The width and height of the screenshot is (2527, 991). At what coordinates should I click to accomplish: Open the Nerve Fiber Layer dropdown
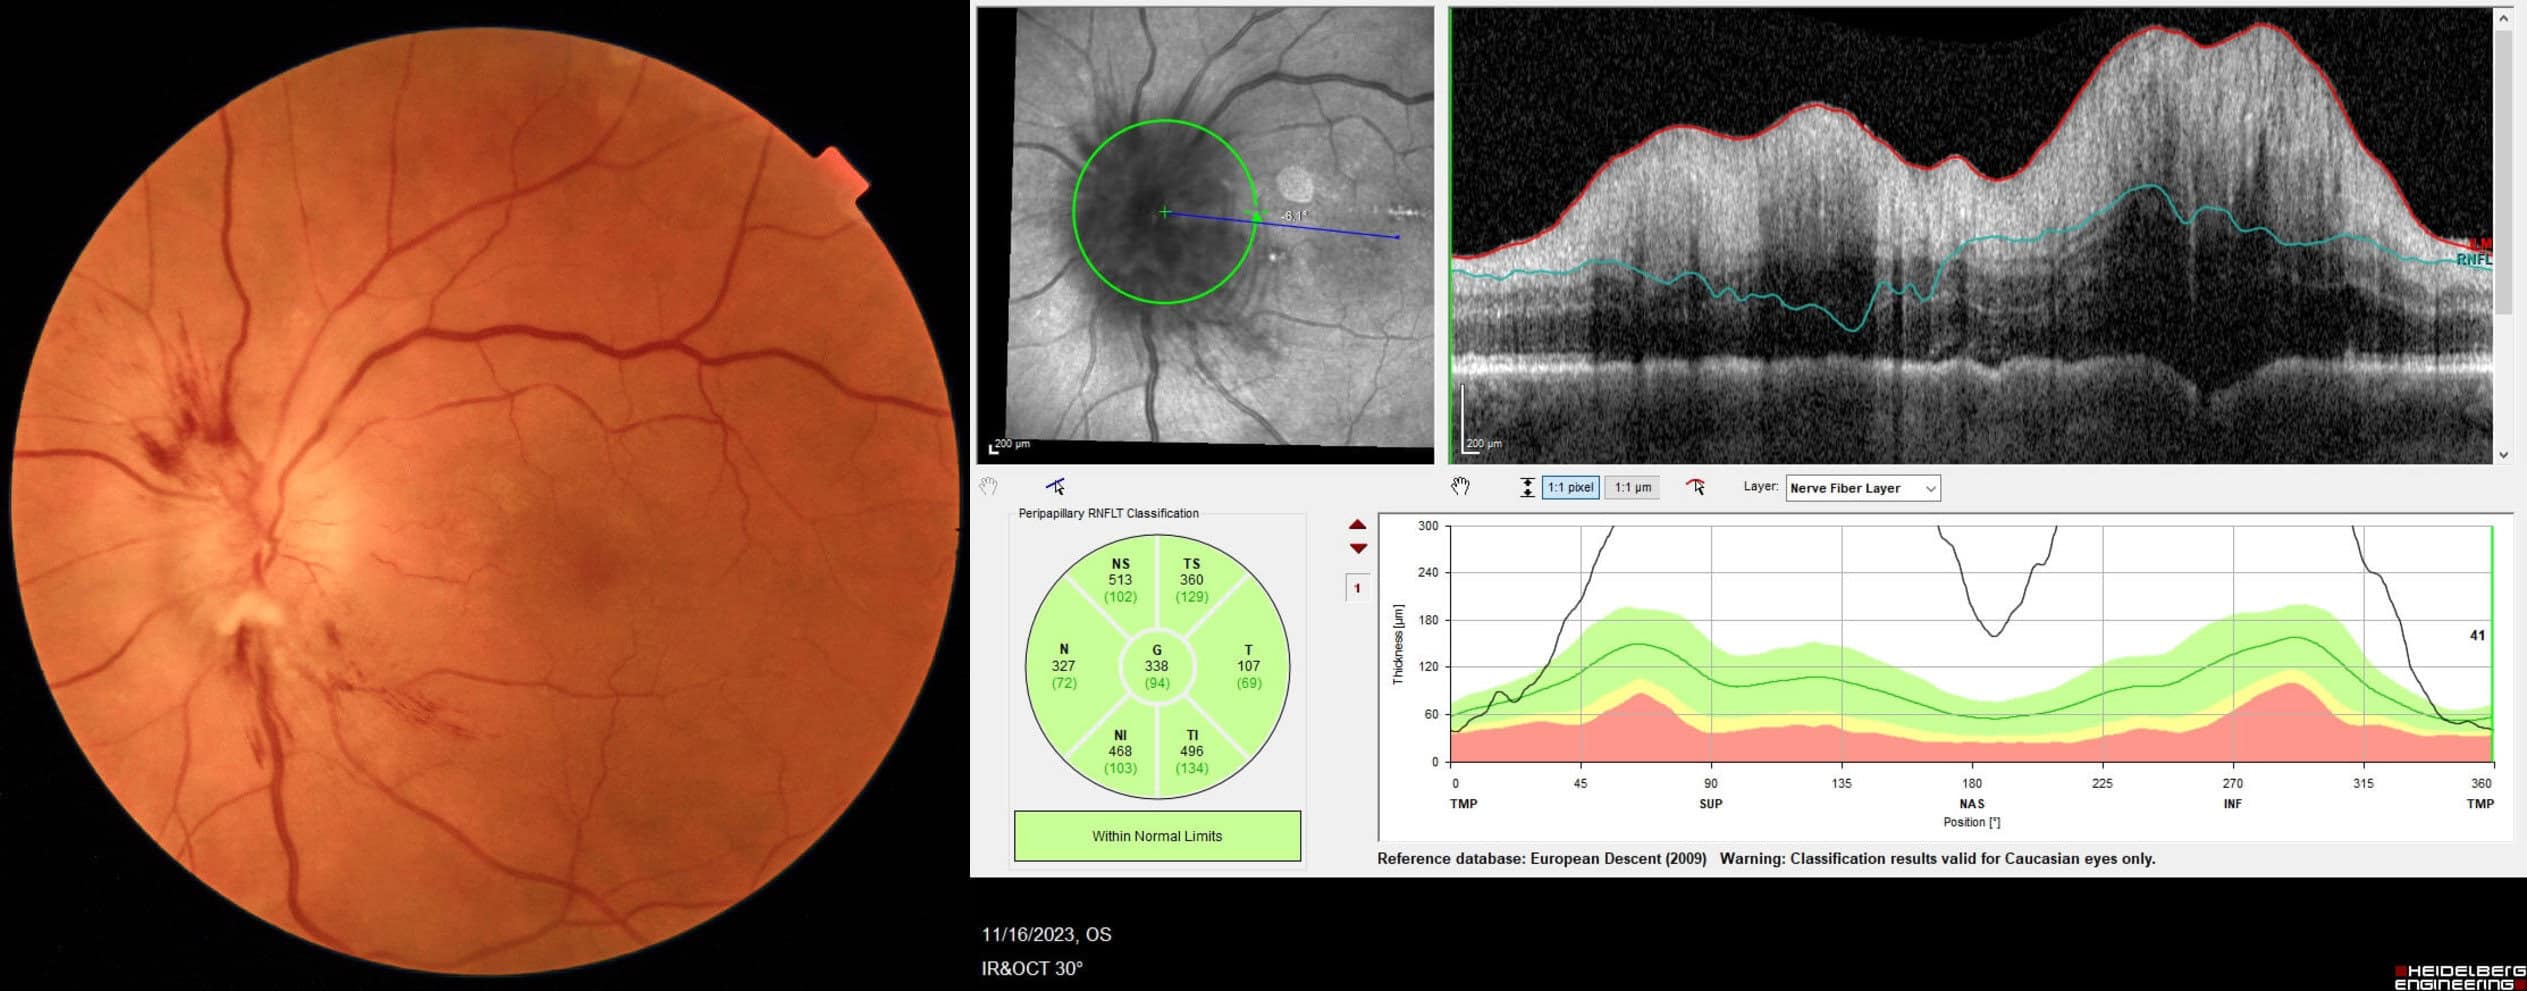1862,488
